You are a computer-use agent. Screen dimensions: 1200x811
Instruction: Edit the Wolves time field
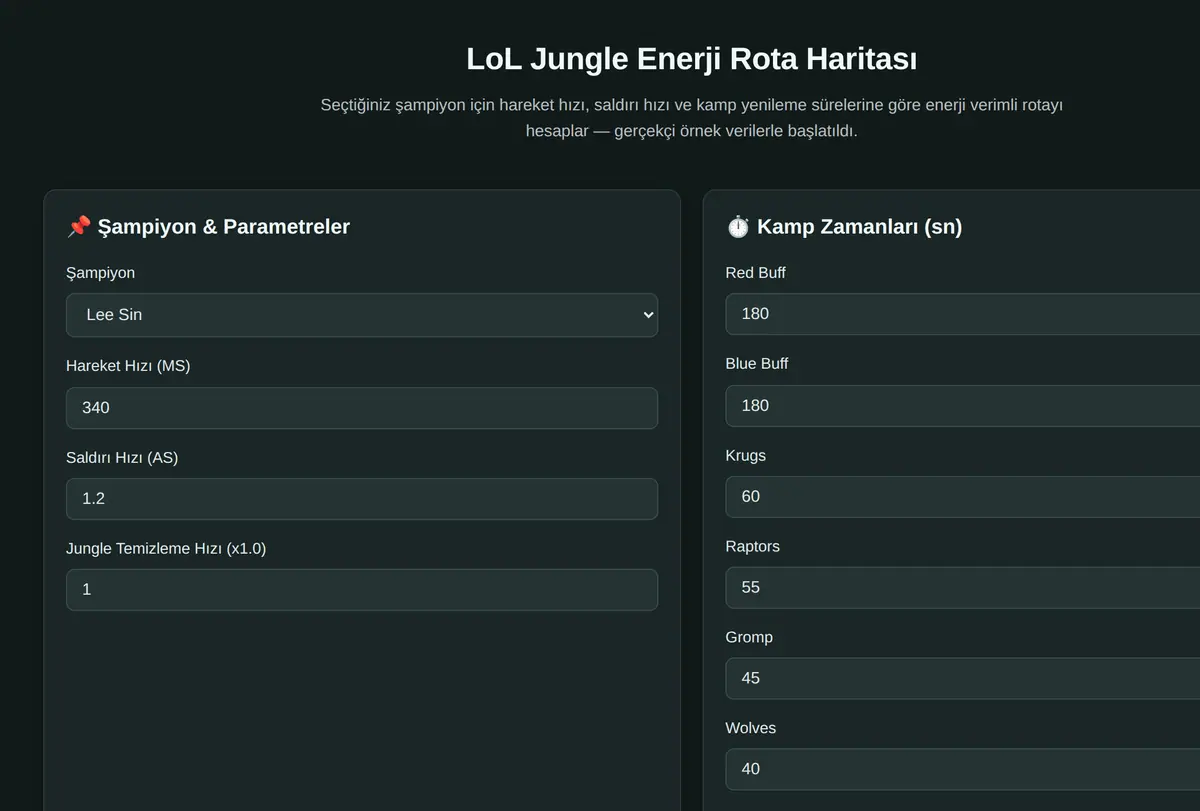pyautogui.click(x=963, y=769)
